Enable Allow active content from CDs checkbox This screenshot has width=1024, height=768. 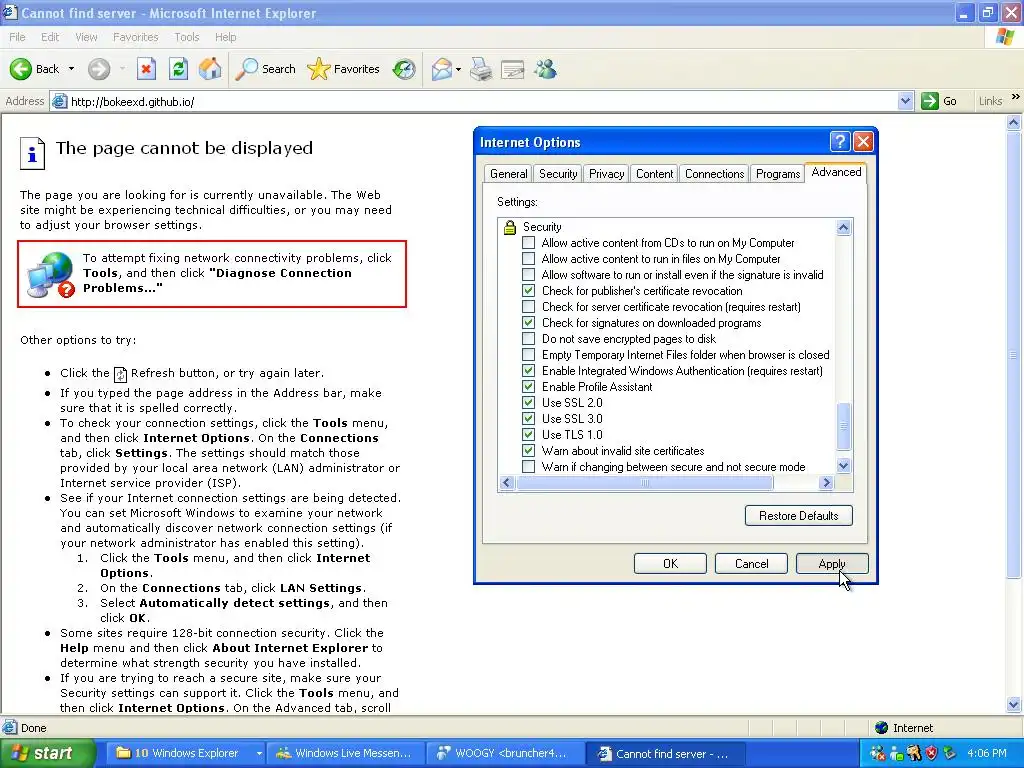[x=528, y=243]
